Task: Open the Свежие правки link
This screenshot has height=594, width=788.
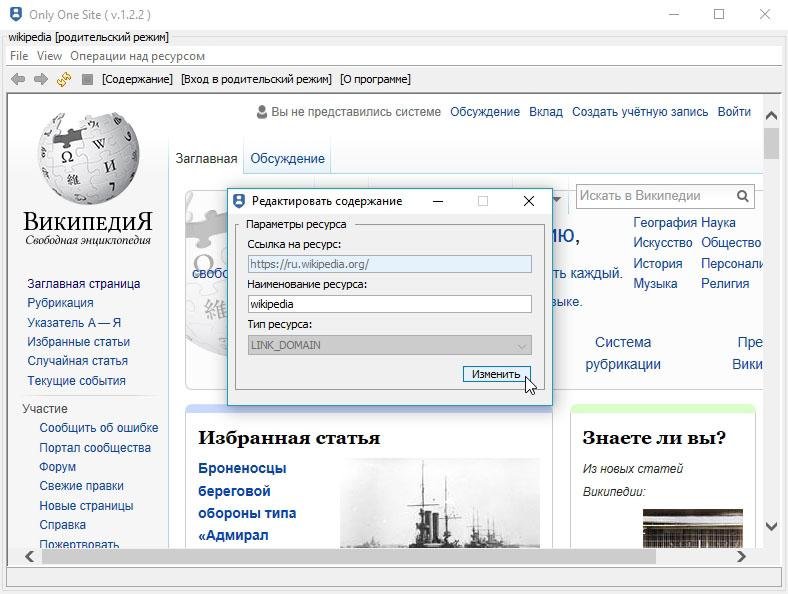Action: [x=81, y=486]
